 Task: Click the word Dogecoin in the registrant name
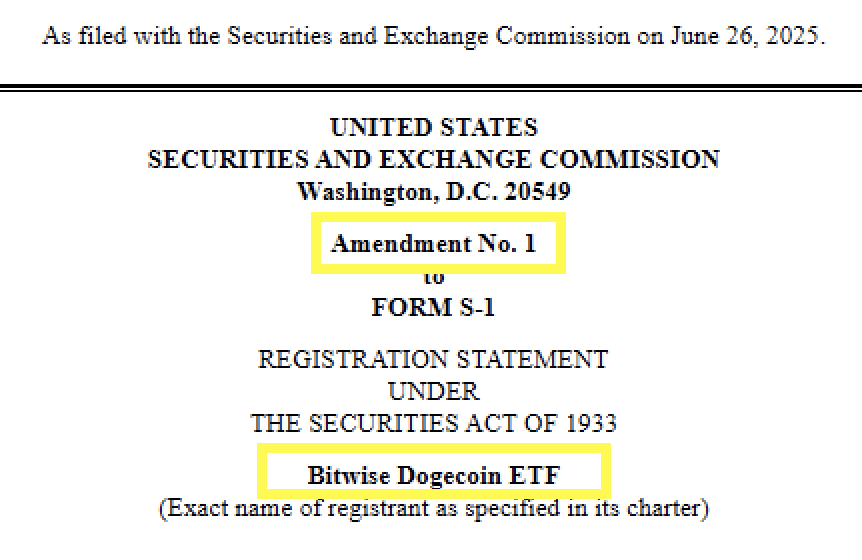pyautogui.click(x=443, y=475)
